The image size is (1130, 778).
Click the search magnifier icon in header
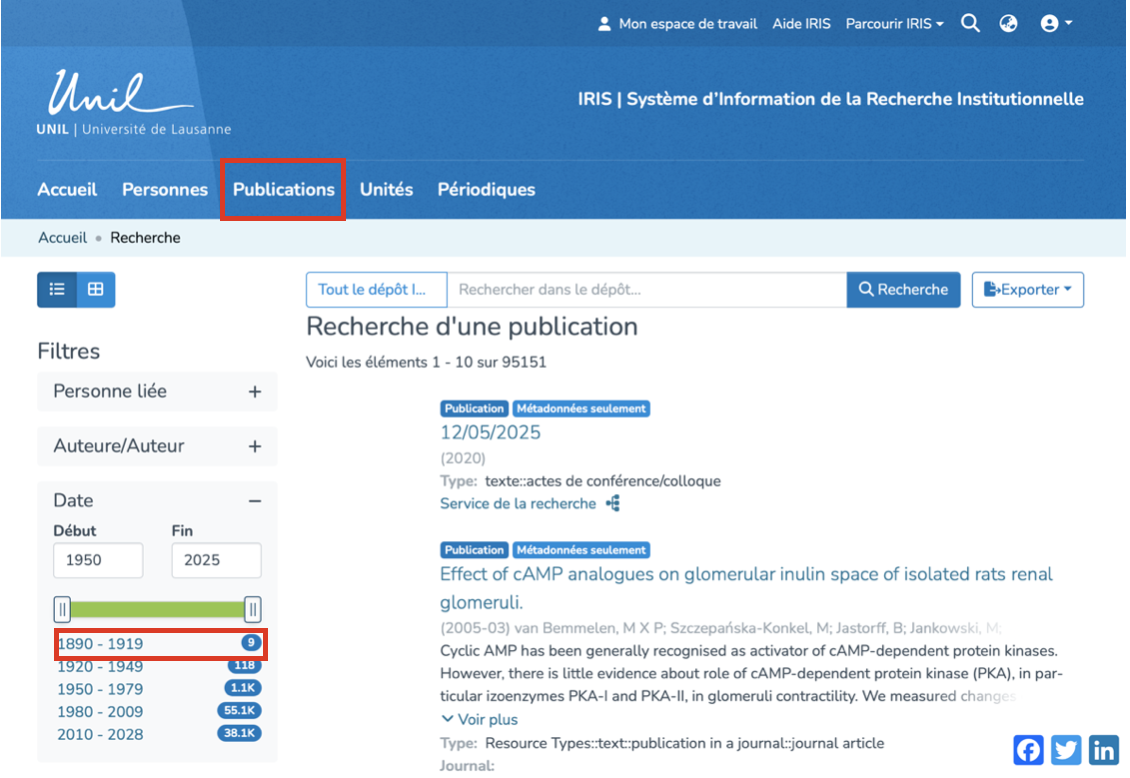pyautogui.click(x=970, y=23)
